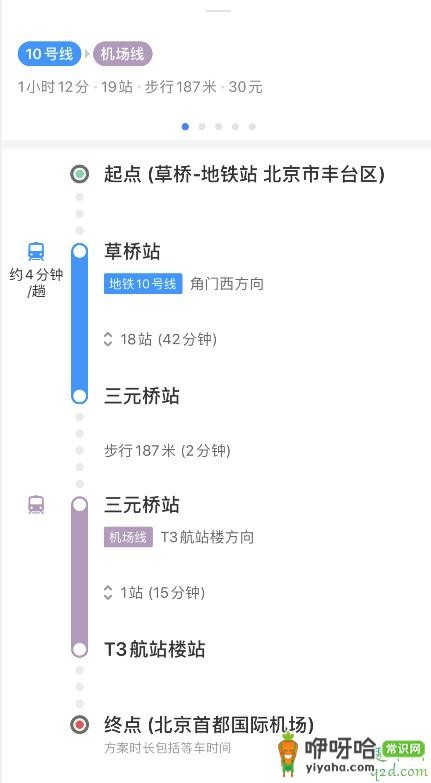Tap the 草桥站 station circle on blue line

80,251
